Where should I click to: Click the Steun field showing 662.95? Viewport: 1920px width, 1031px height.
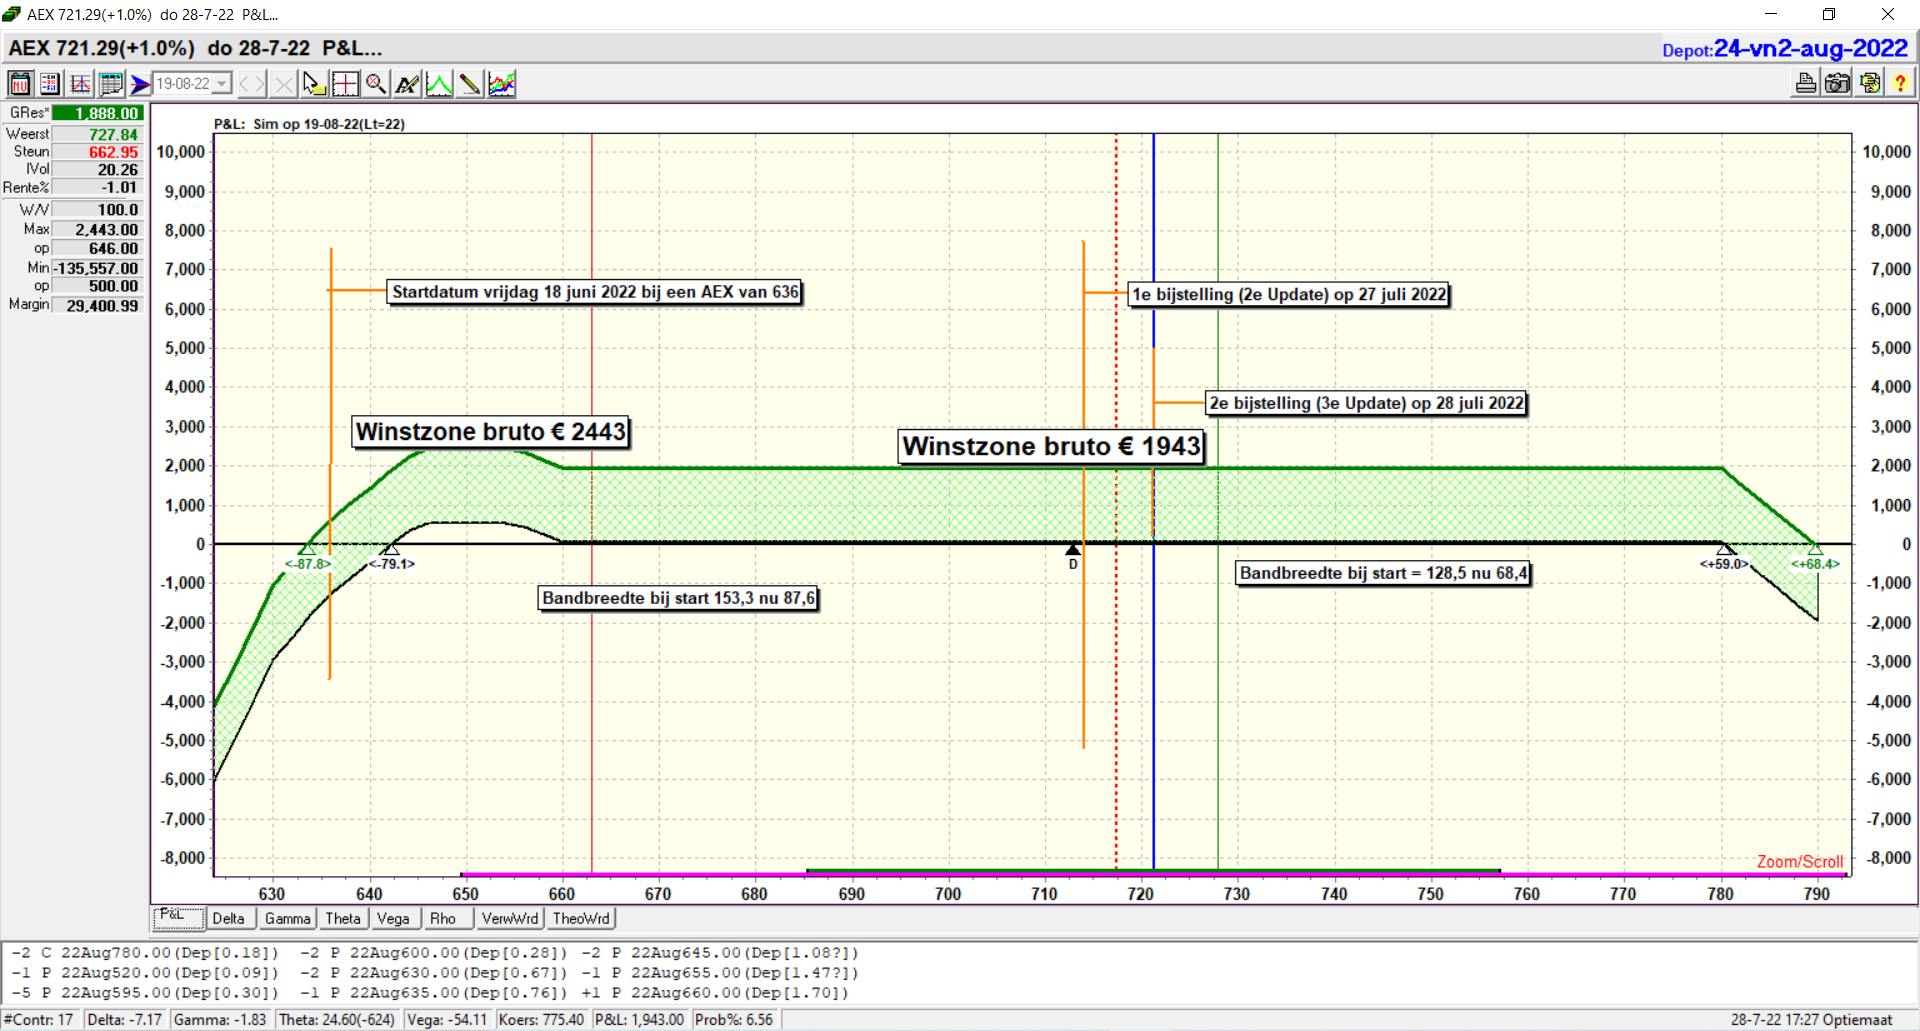[98, 152]
